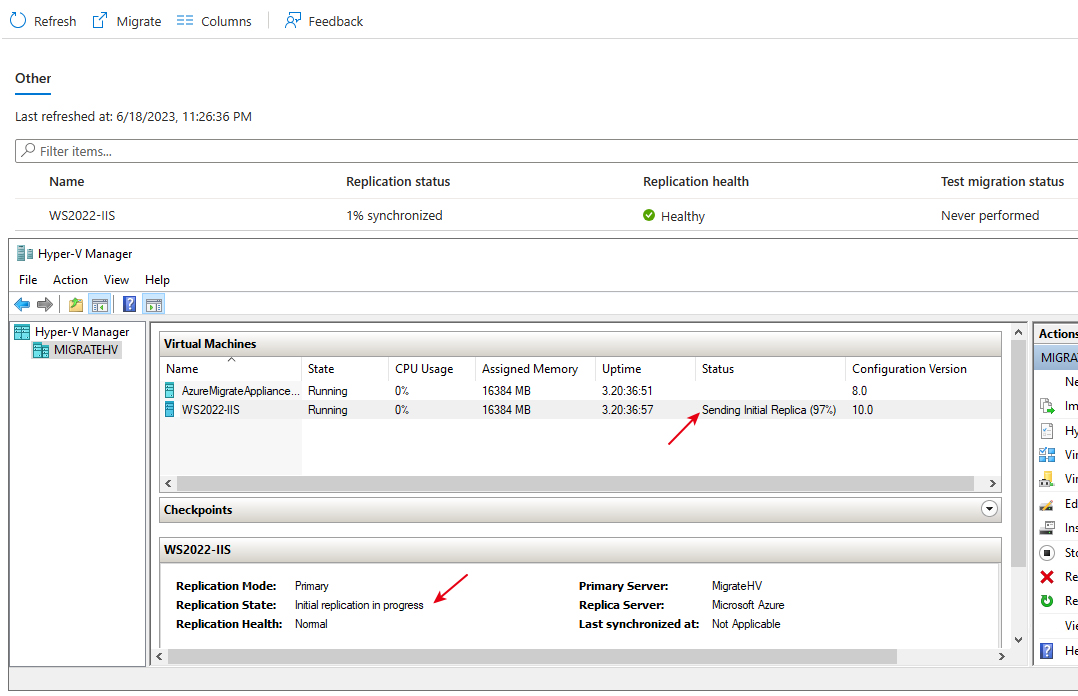Focus the Filter items search field

click(x=547, y=151)
